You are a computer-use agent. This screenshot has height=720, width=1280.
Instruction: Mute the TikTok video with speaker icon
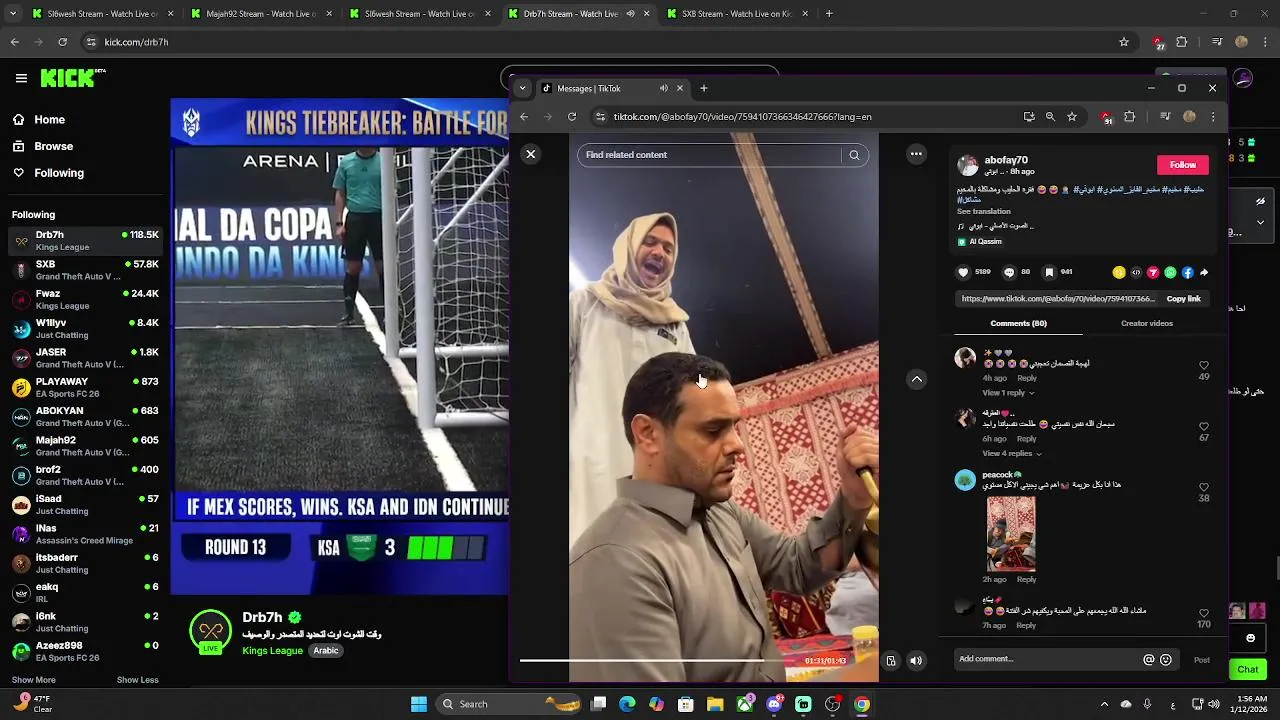pos(916,660)
